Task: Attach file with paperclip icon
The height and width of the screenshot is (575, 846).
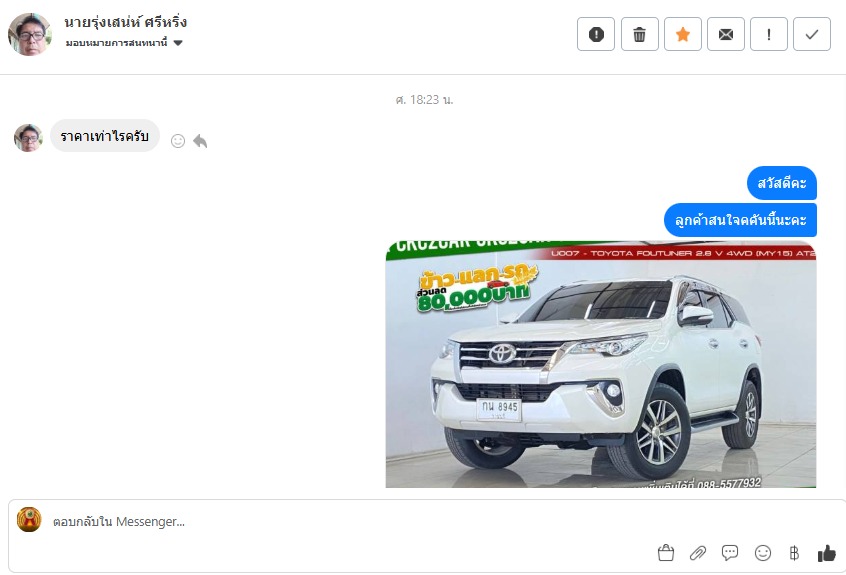Action: tap(698, 553)
